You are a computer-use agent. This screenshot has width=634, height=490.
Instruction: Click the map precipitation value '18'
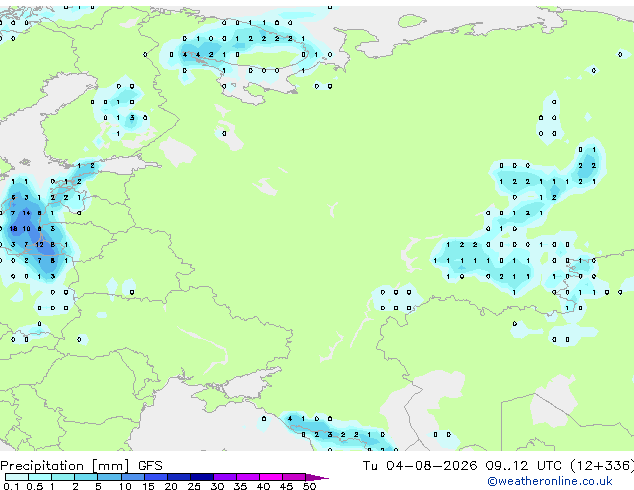pos(13,228)
